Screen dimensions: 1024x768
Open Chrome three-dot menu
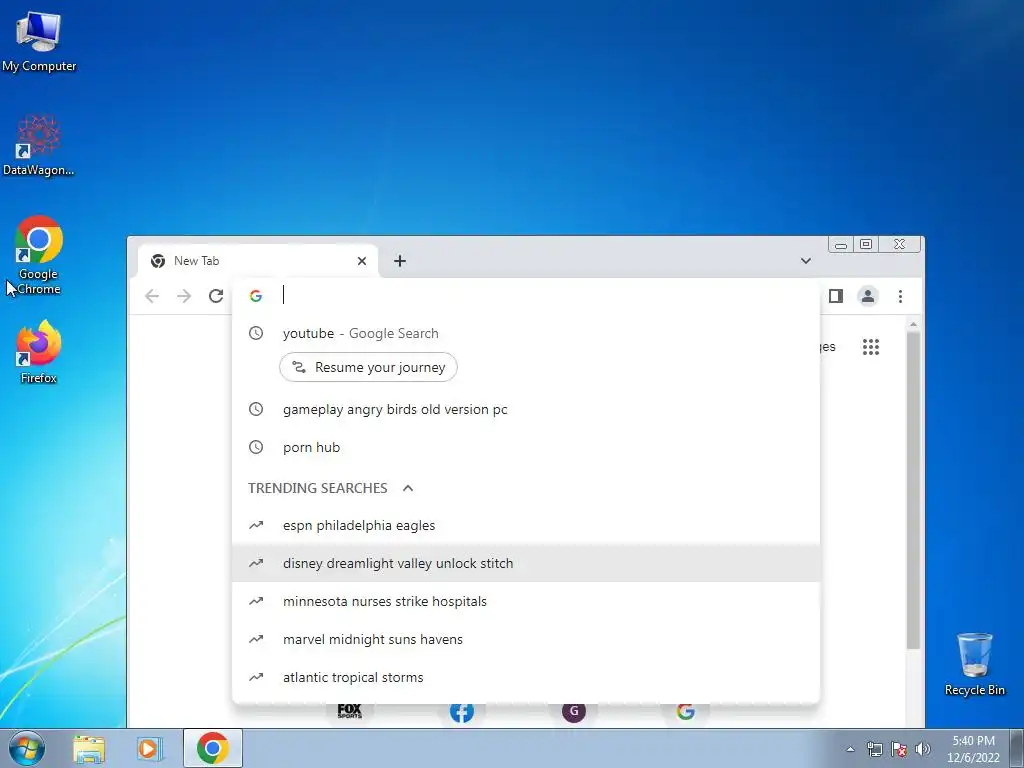[x=900, y=296]
